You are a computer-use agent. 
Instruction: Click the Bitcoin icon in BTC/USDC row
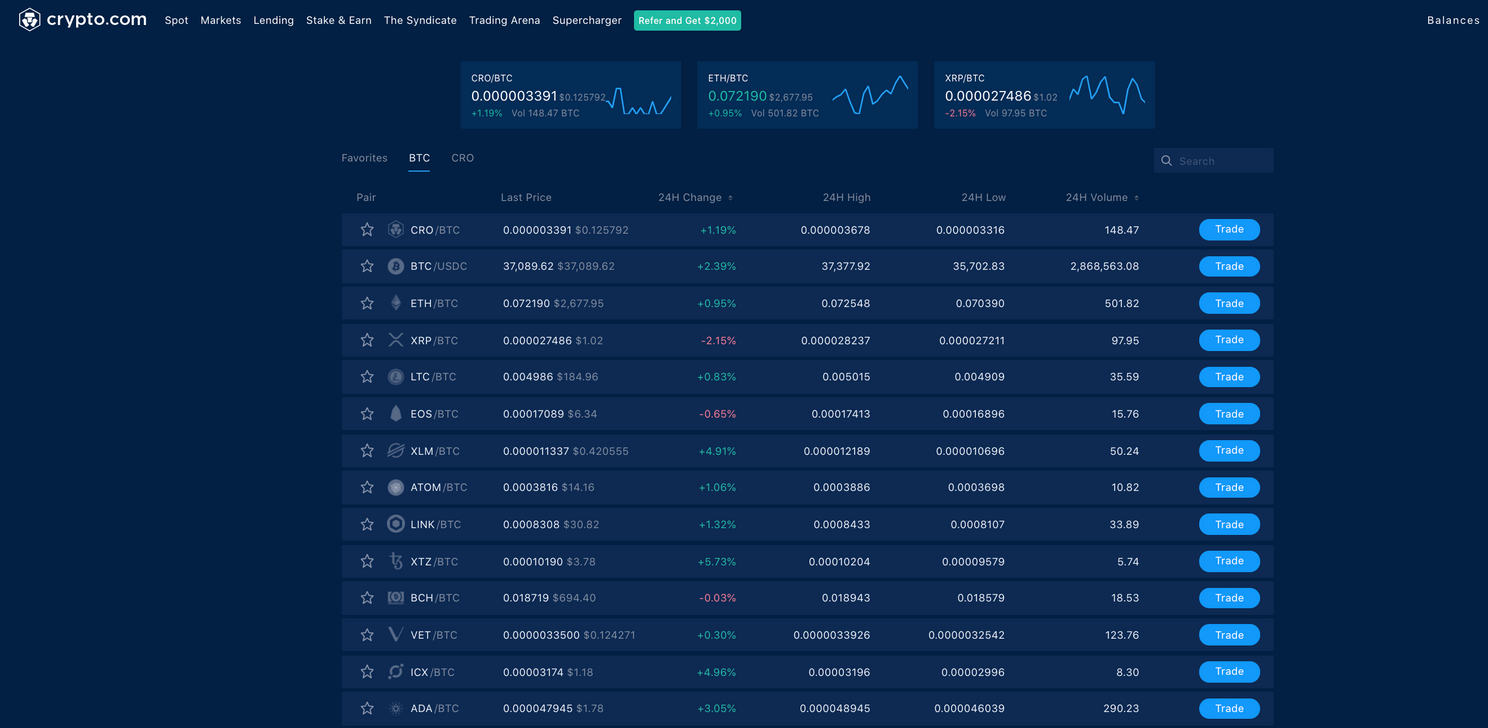tap(396, 267)
